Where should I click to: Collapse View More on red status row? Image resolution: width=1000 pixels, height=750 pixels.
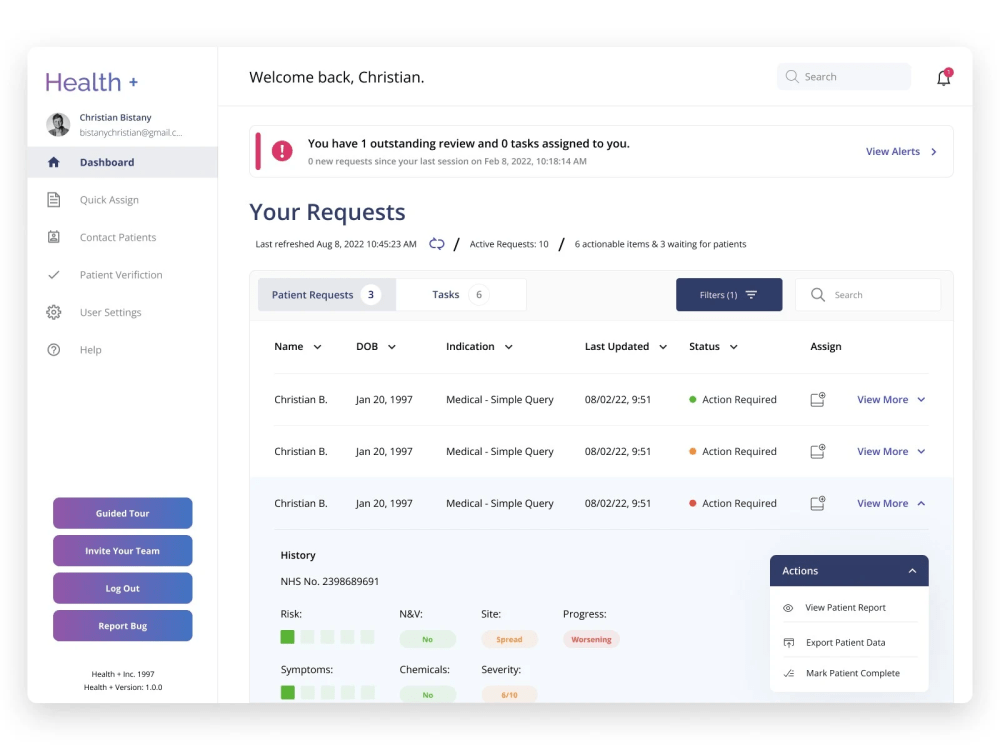(x=891, y=503)
